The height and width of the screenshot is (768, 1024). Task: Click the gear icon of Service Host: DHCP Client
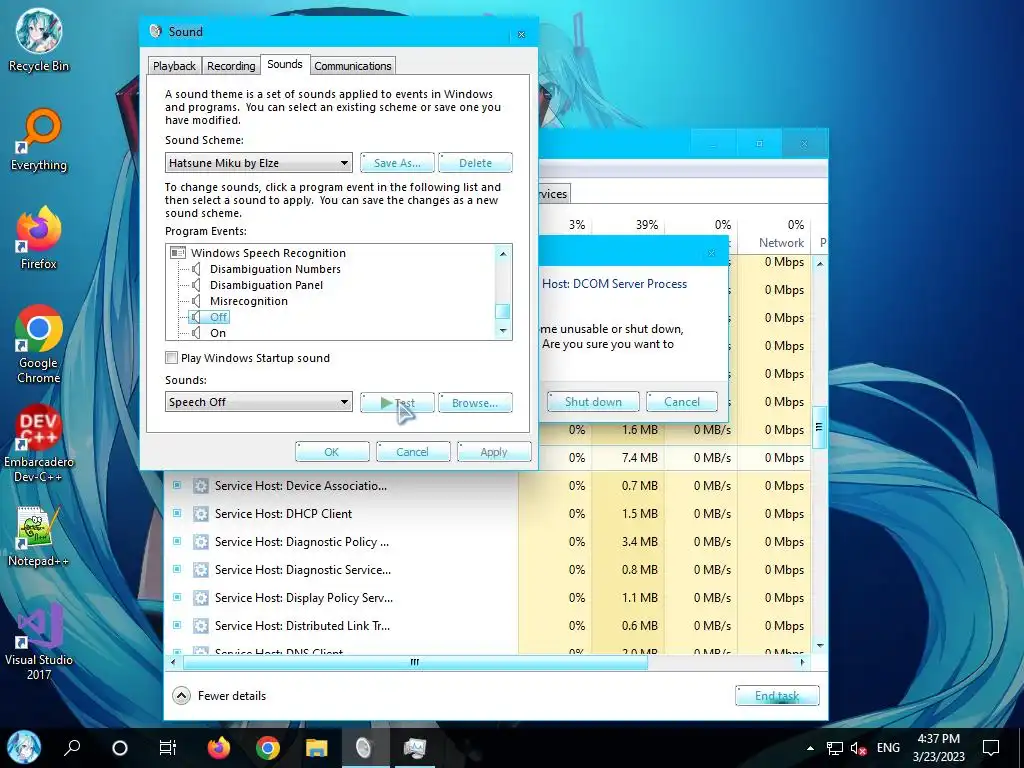pos(200,514)
